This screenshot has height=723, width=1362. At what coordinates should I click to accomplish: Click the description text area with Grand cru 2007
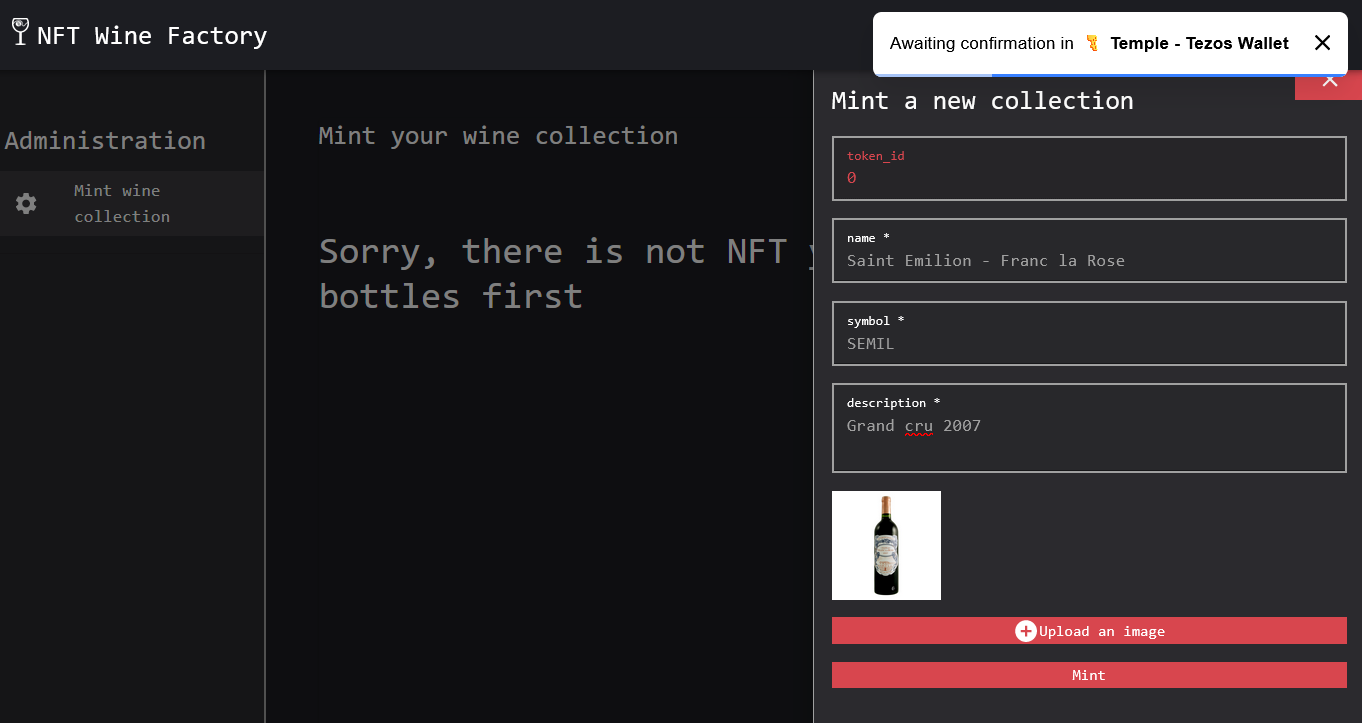coord(1088,435)
